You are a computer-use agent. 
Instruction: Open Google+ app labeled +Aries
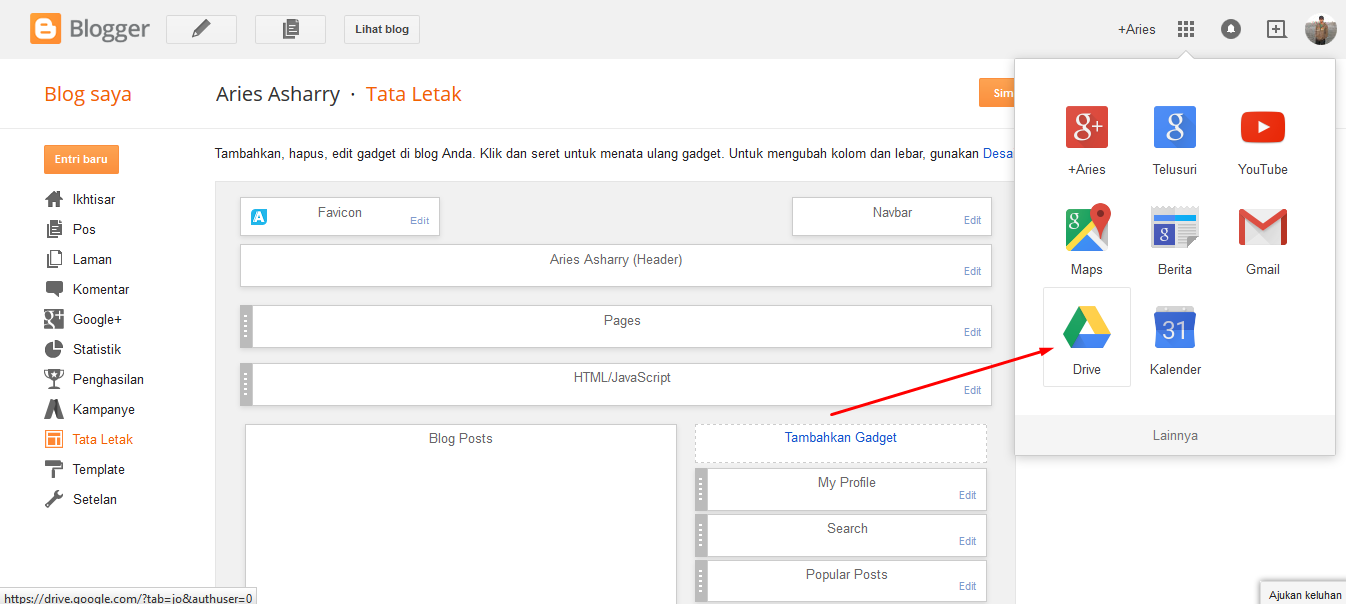pos(1087,138)
